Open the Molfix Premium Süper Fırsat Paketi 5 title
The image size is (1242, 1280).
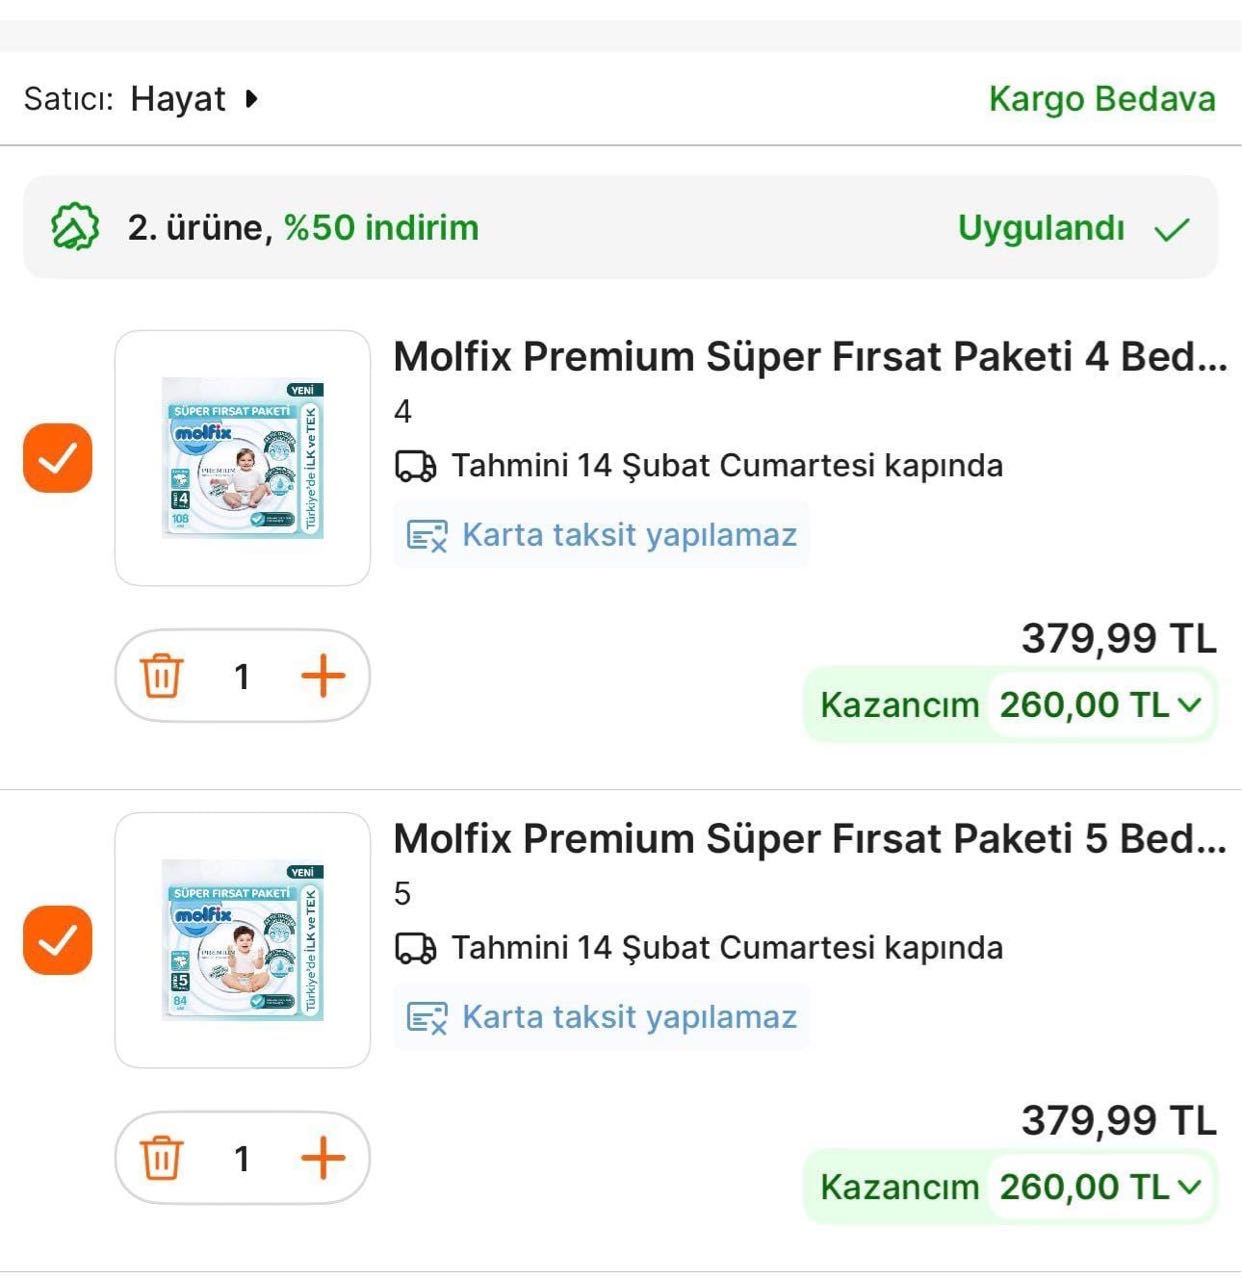(810, 839)
